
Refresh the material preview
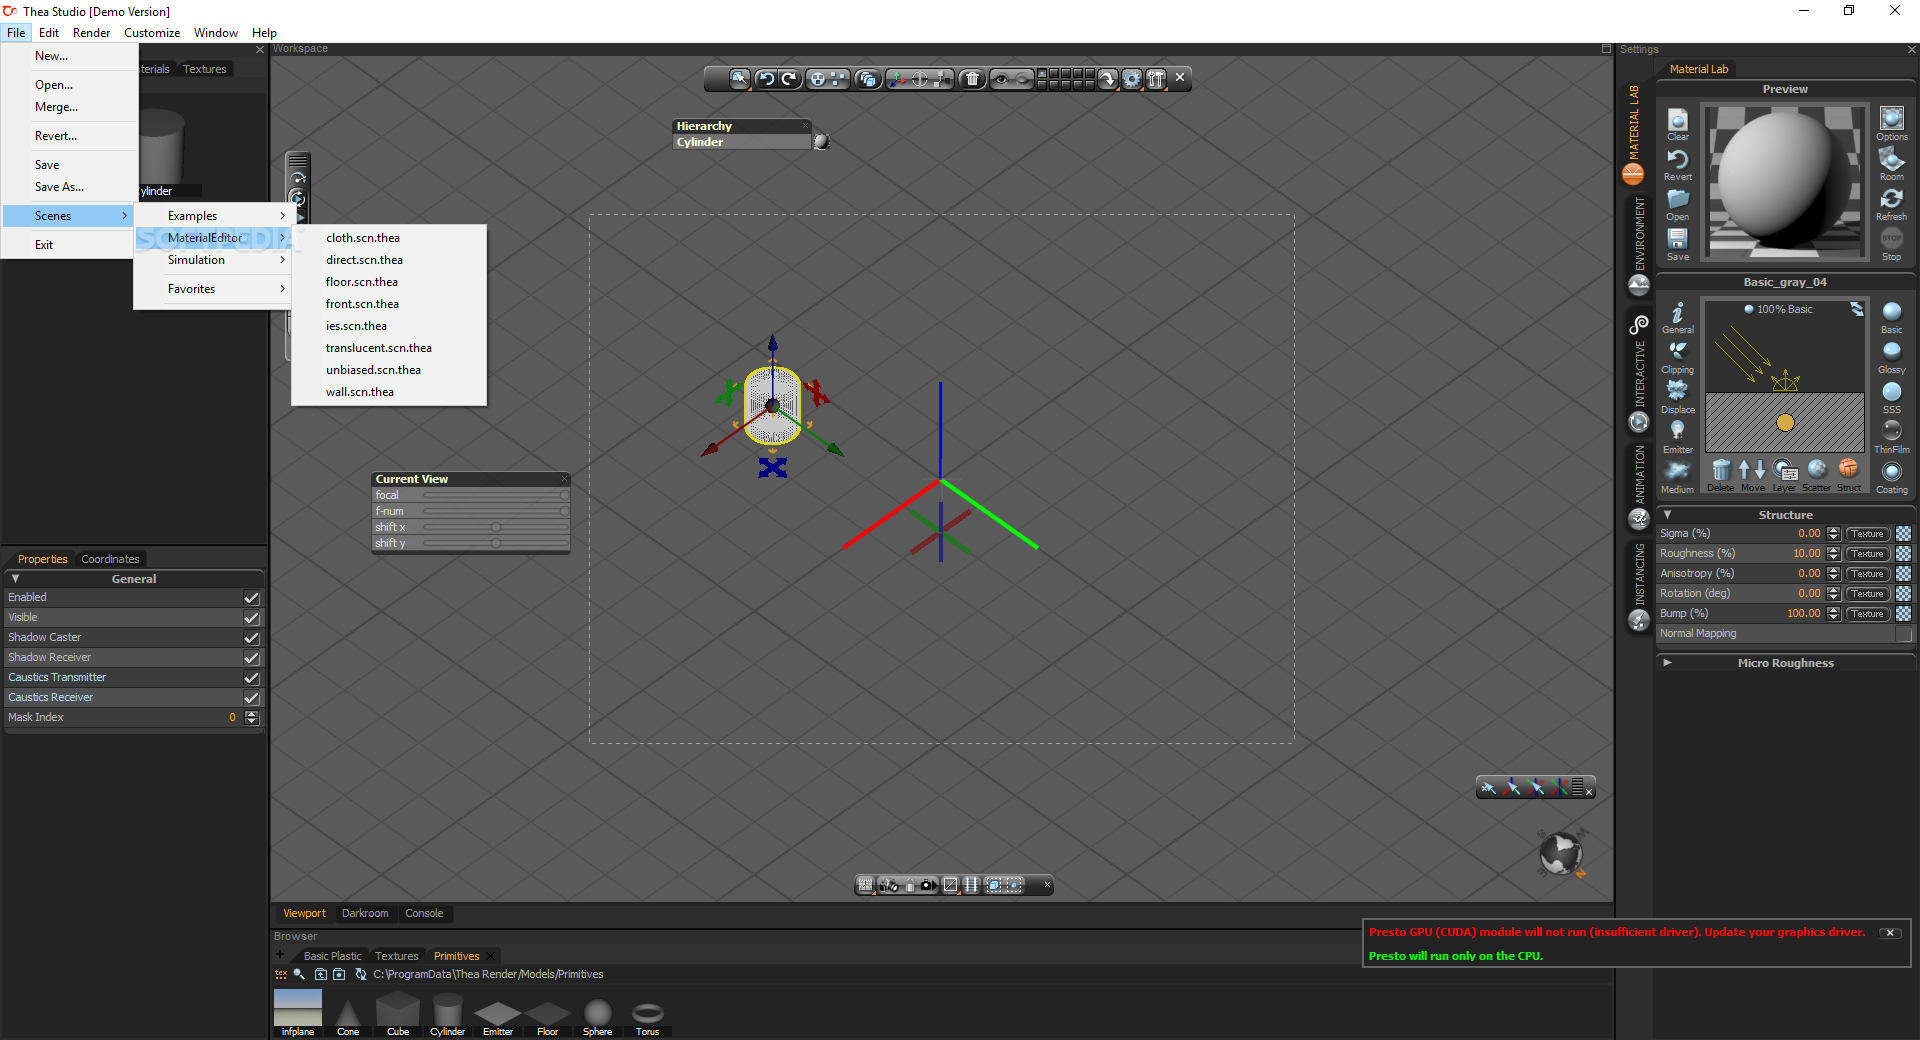pyautogui.click(x=1891, y=204)
